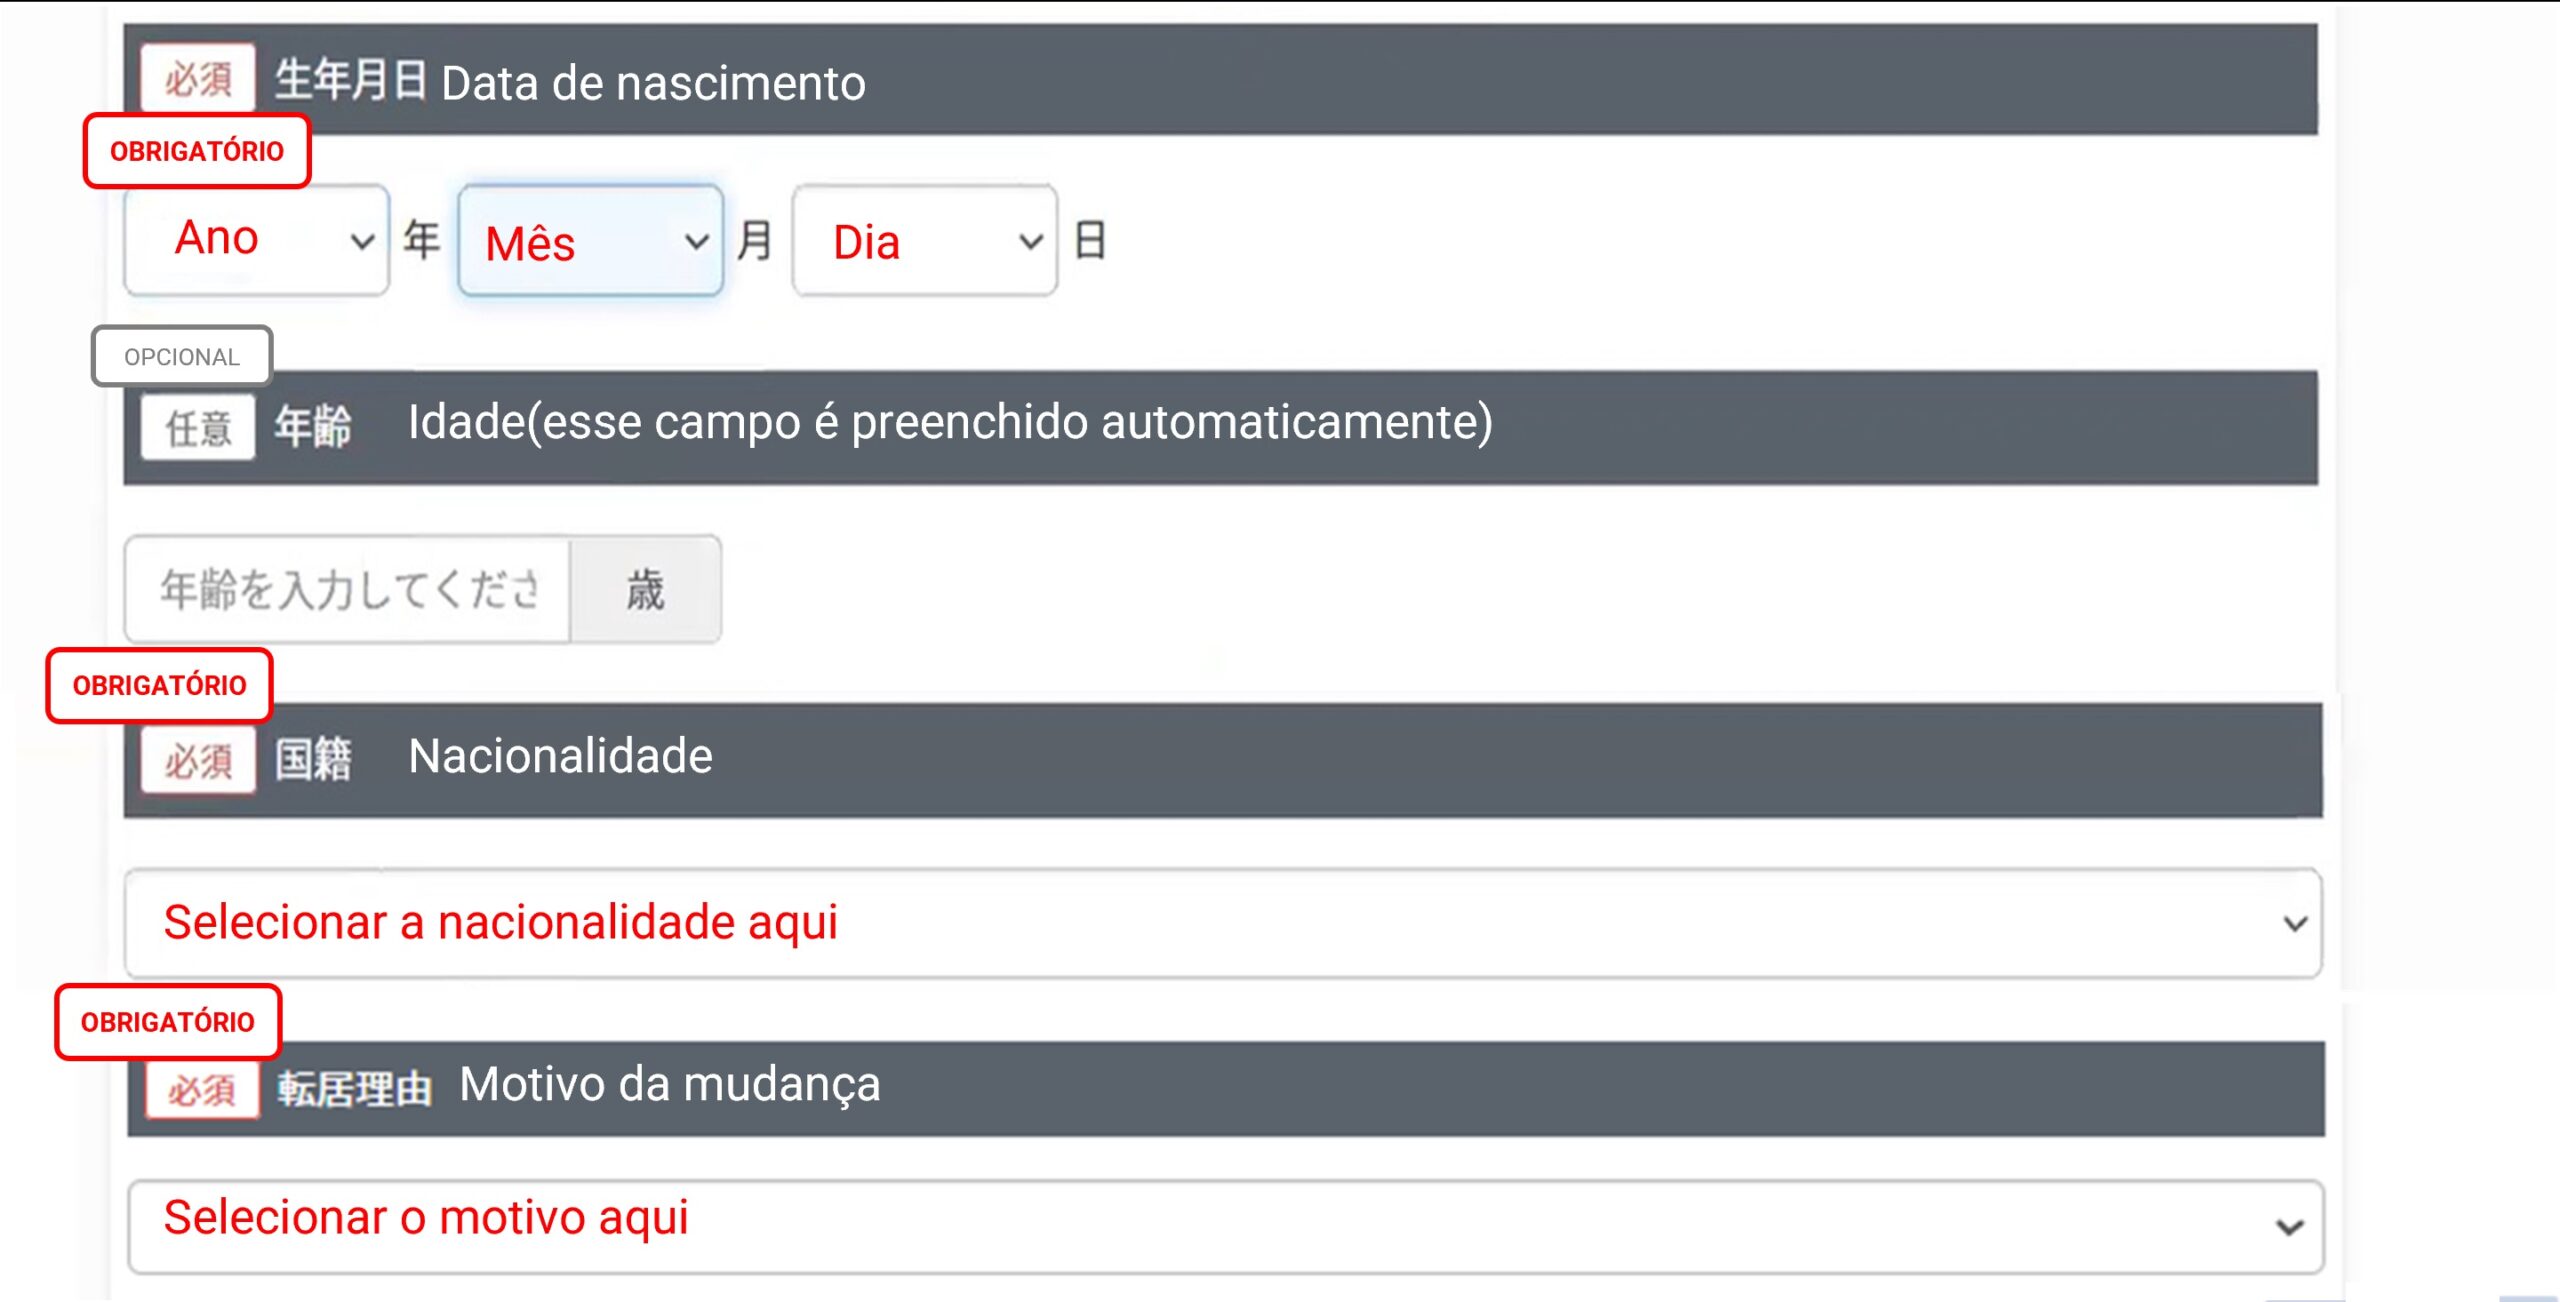Click the age input field
The width and height of the screenshot is (2560, 1302).
[x=348, y=589]
